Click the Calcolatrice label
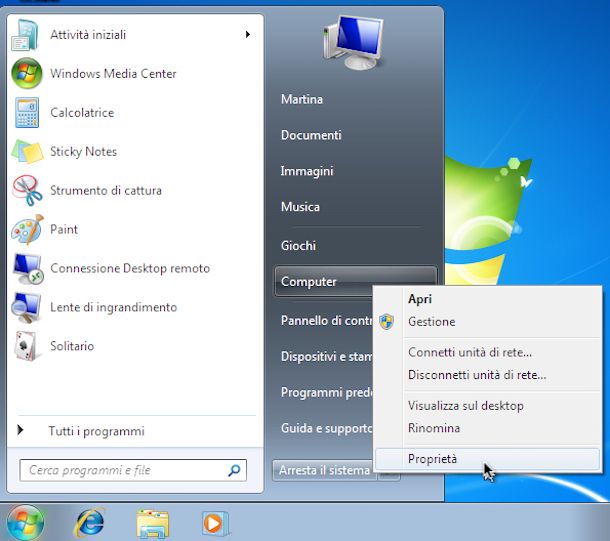The height and width of the screenshot is (541, 610). [x=82, y=112]
